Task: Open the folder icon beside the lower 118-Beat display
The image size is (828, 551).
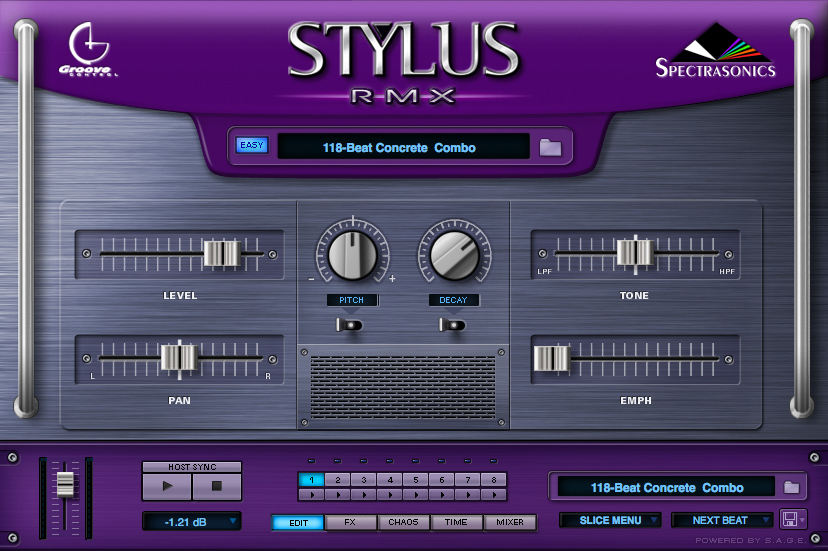Action: 791,487
